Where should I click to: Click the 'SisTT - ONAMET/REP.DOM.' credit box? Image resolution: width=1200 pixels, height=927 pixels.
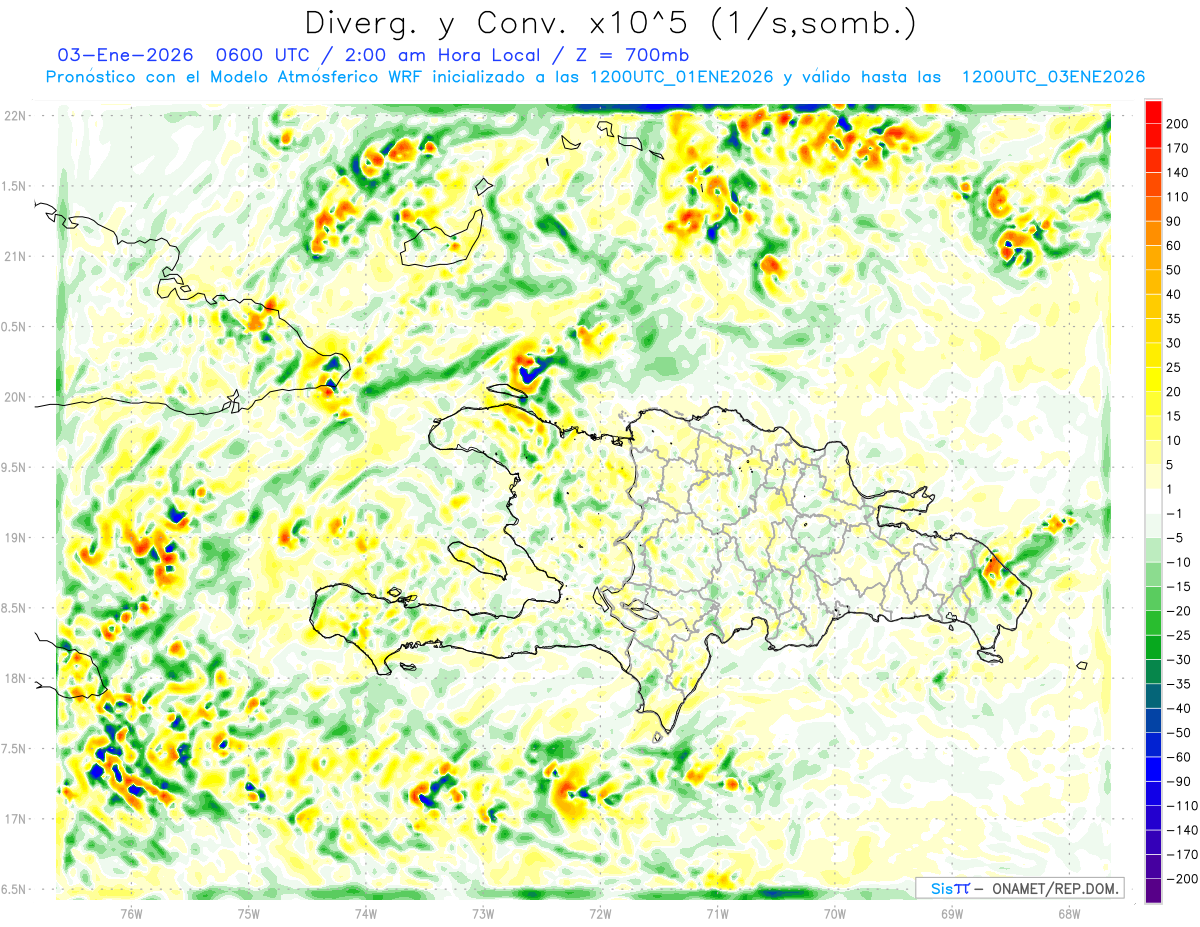(x=1020, y=888)
